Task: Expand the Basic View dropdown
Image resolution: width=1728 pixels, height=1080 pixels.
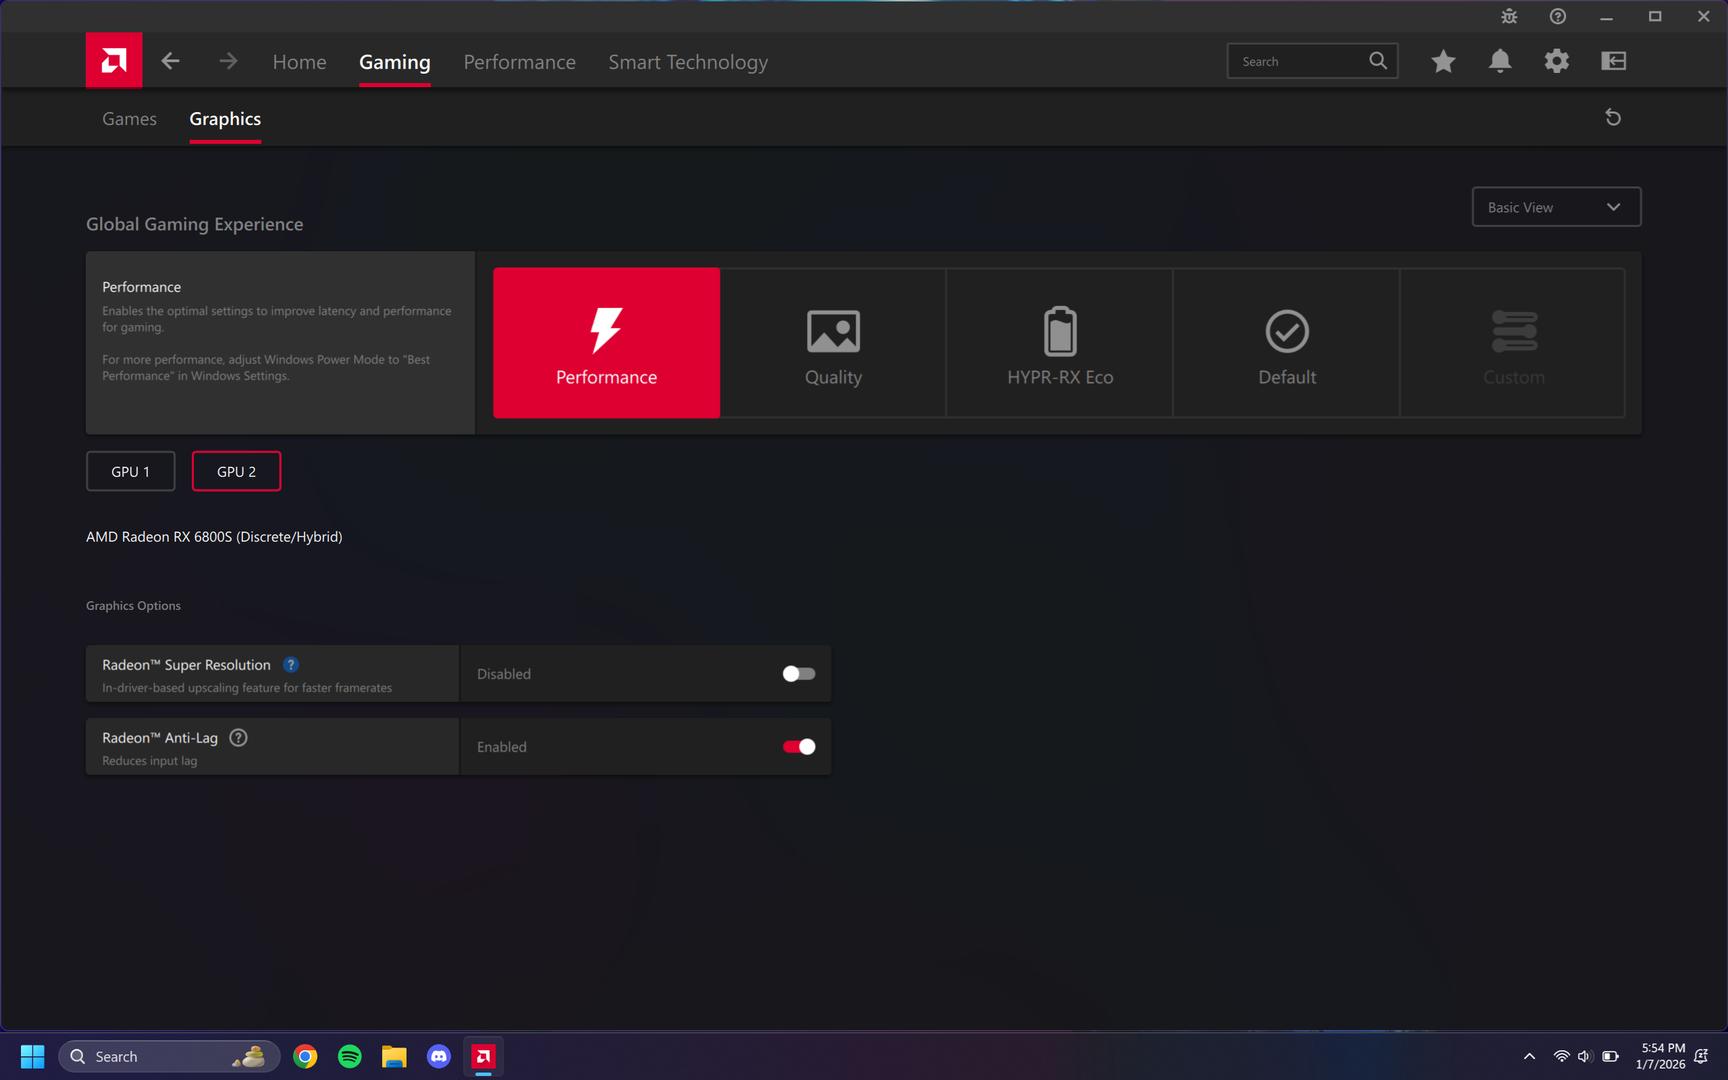Action: click(1556, 207)
